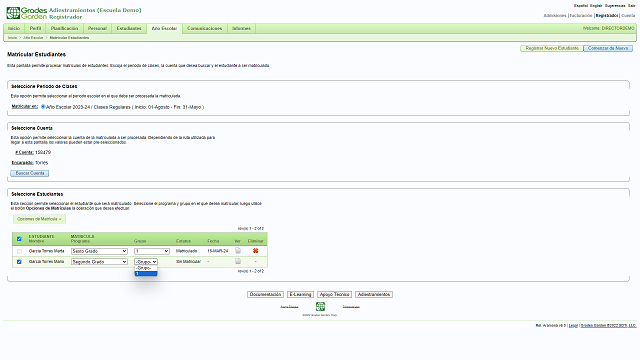This screenshot has height=360, width=640.
Task: Open the Comunicaciones tab
Action: (204, 28)
